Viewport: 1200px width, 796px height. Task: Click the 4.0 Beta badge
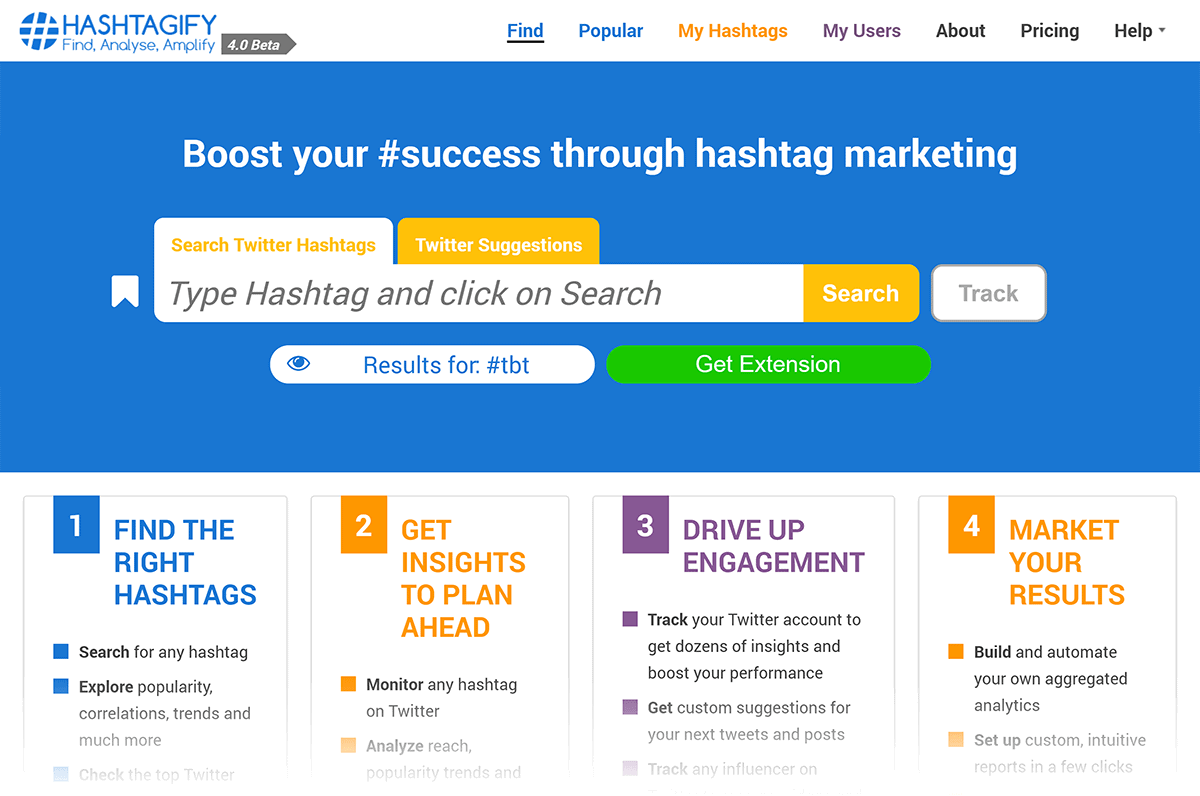click(258, 44)
